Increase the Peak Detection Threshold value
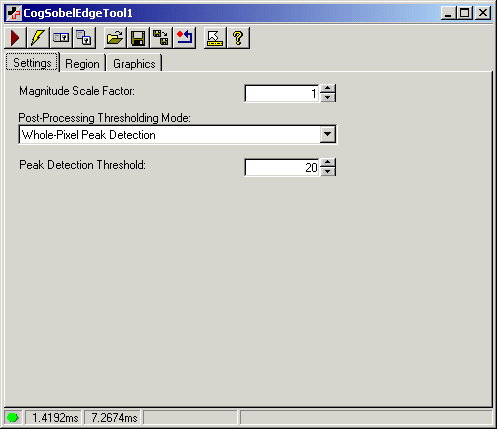 [x=328, y=163]
